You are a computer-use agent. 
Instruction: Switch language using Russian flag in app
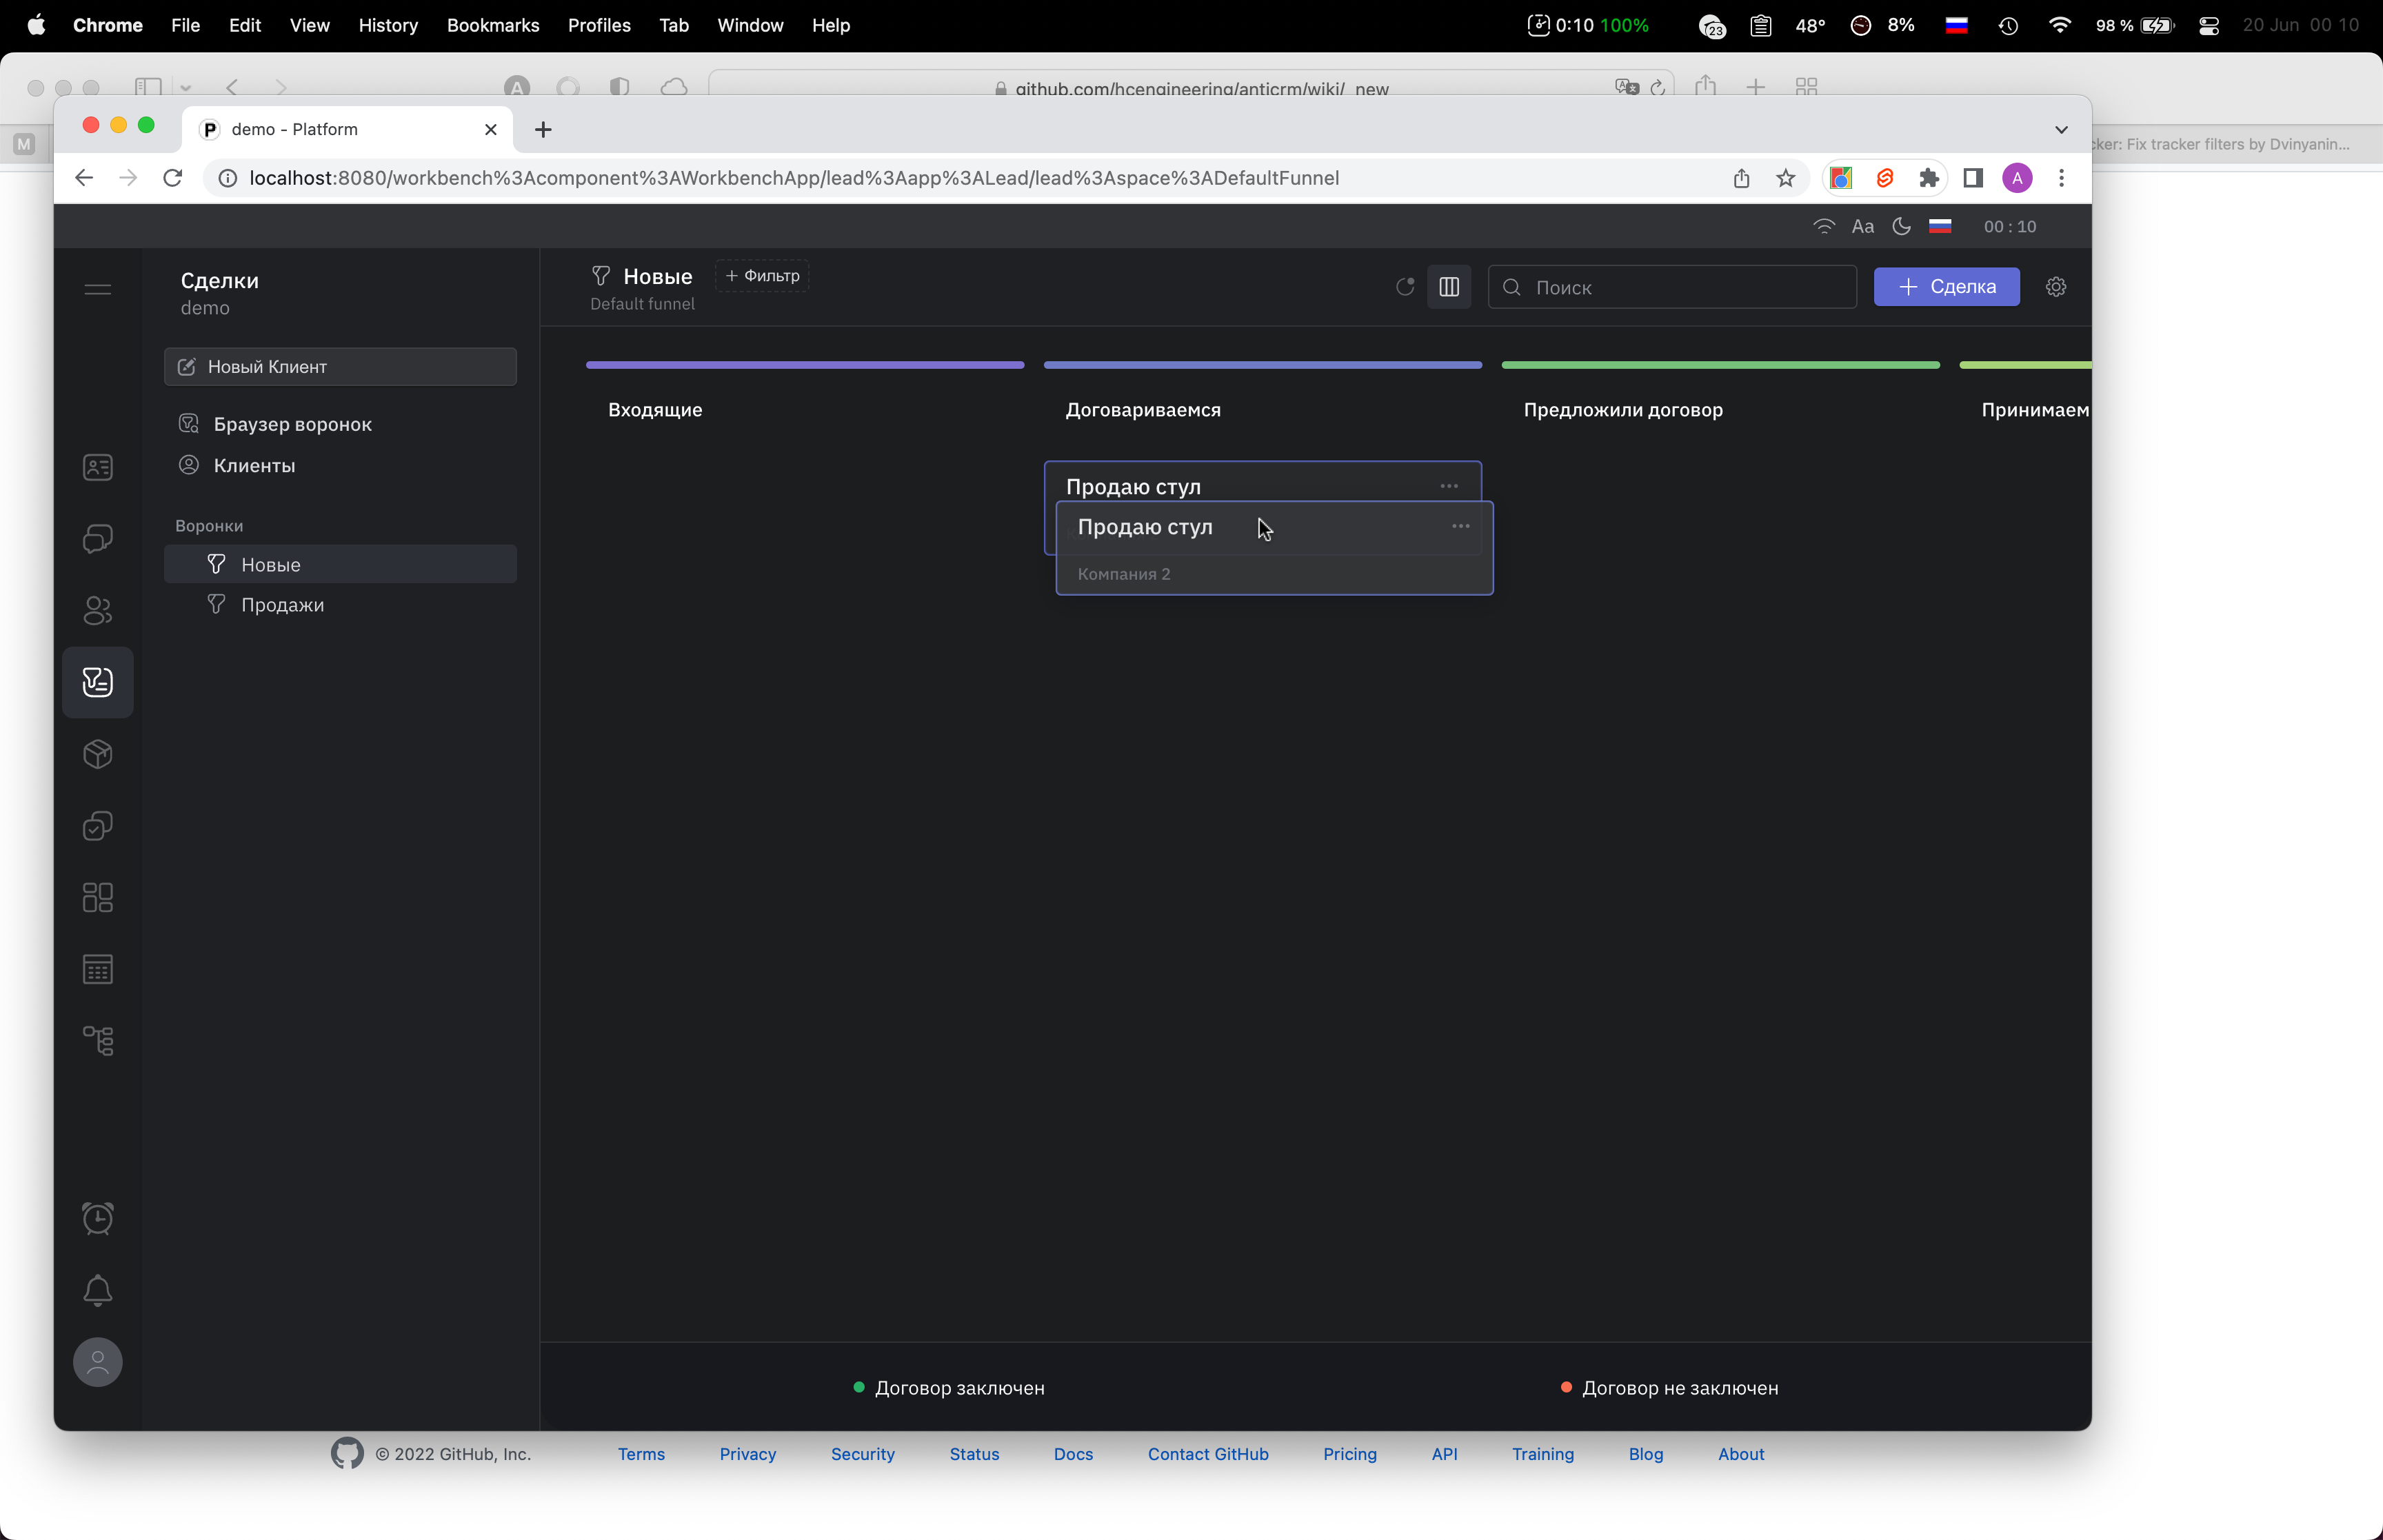point(1940,226)
